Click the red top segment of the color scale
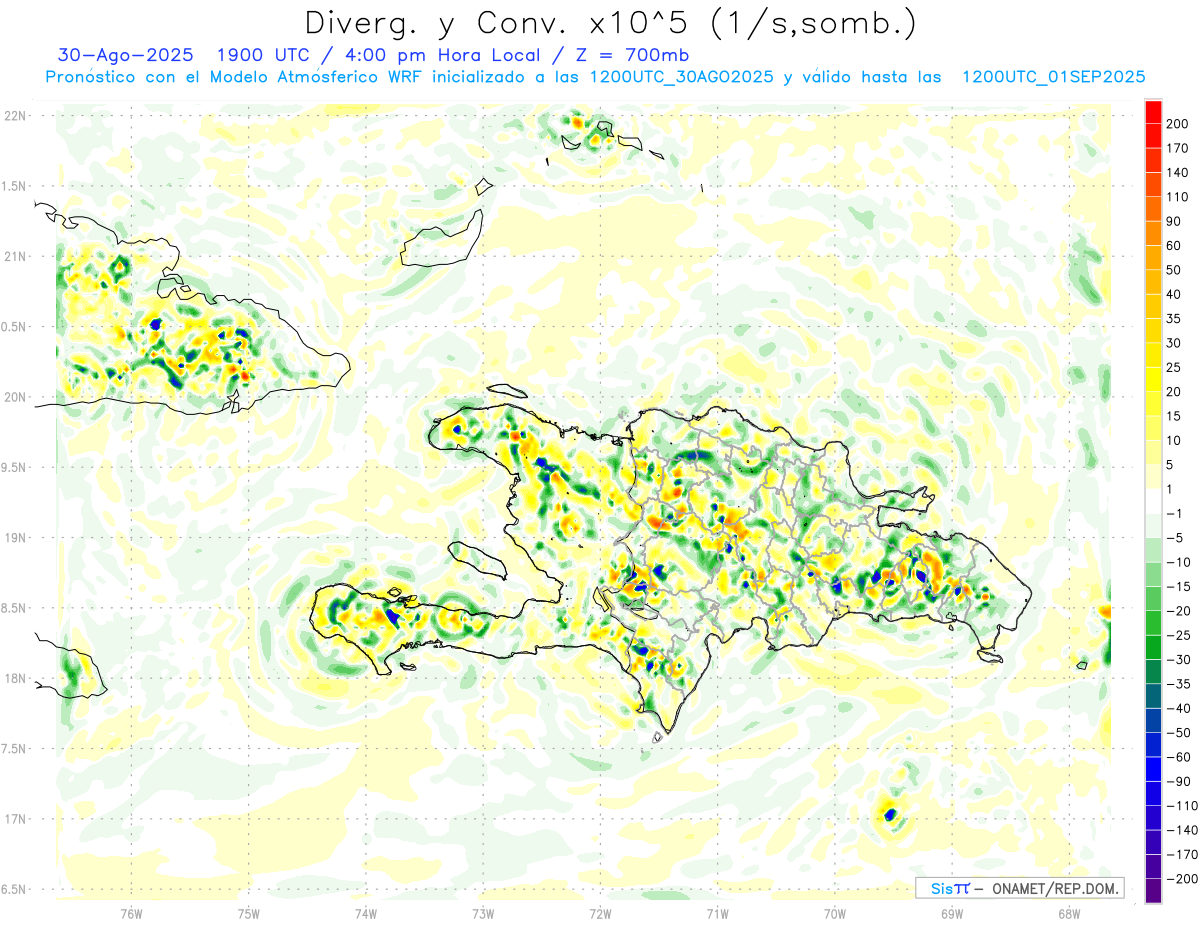The image size is (1200, 927). click(1153, 112)
